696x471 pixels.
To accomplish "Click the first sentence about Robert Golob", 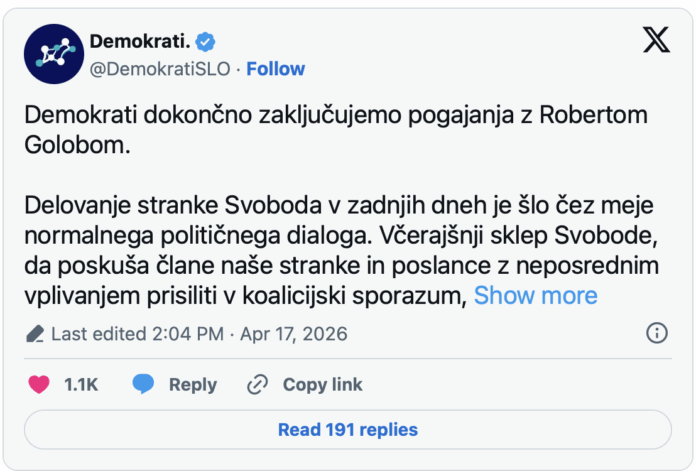I will [x=336, y=128].
